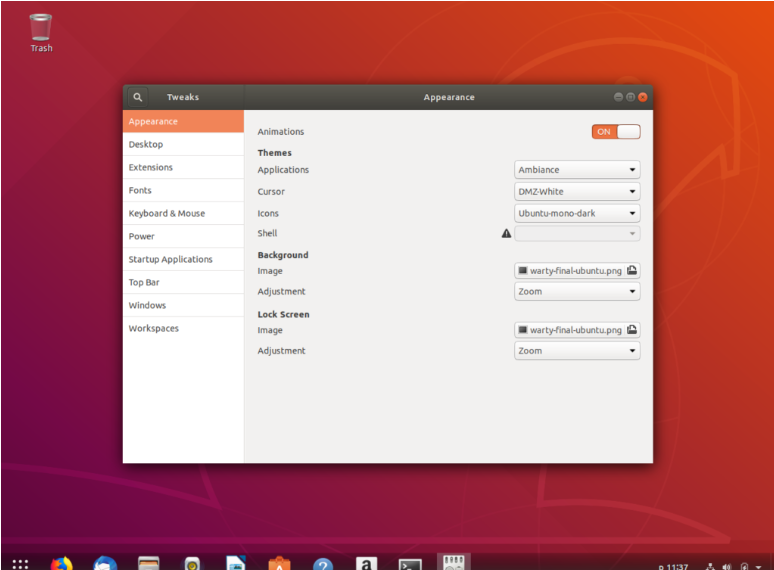Click the clock showing 11:37
The height and width of the screenshot is (570, 774).
coord(677,567)
